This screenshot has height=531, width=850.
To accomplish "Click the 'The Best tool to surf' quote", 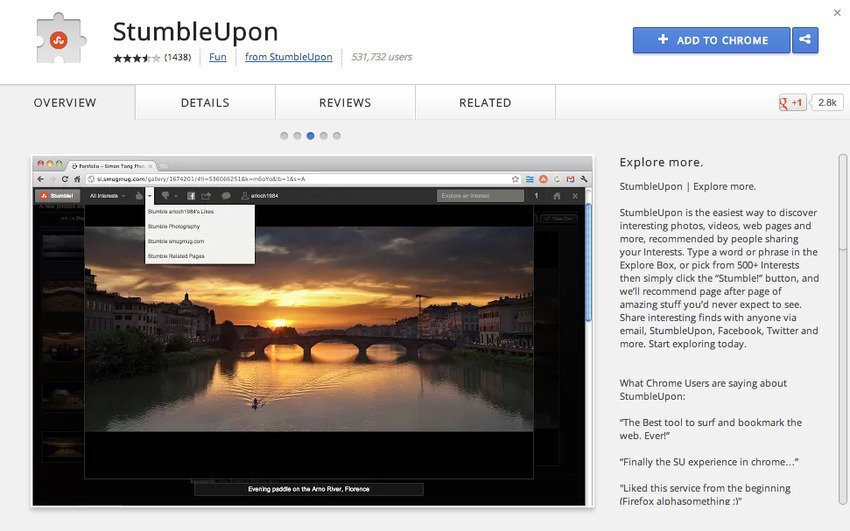I will tap(711, 429).
